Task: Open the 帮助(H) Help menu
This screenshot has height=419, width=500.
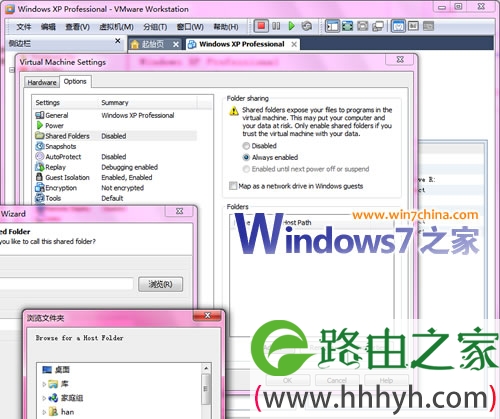Action: coord(226,27)
